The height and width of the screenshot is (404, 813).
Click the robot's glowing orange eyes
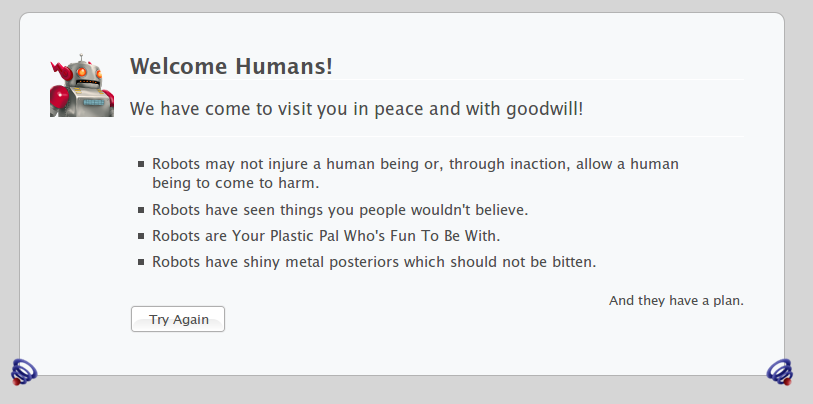88,73
